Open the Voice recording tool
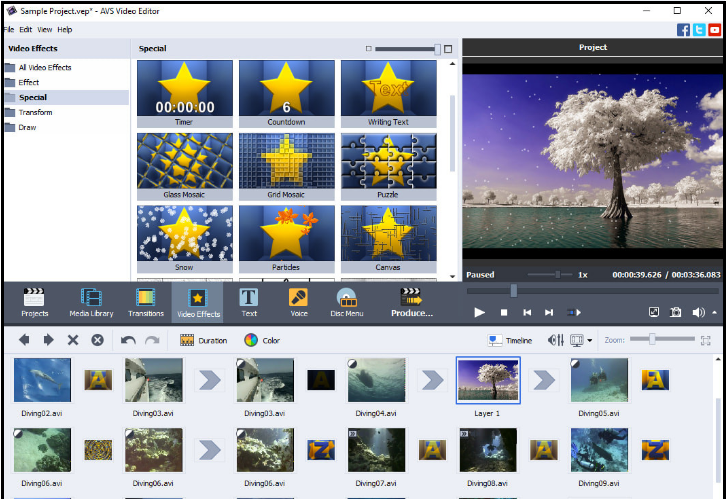The image size is (727, 499). click(298, 302)
